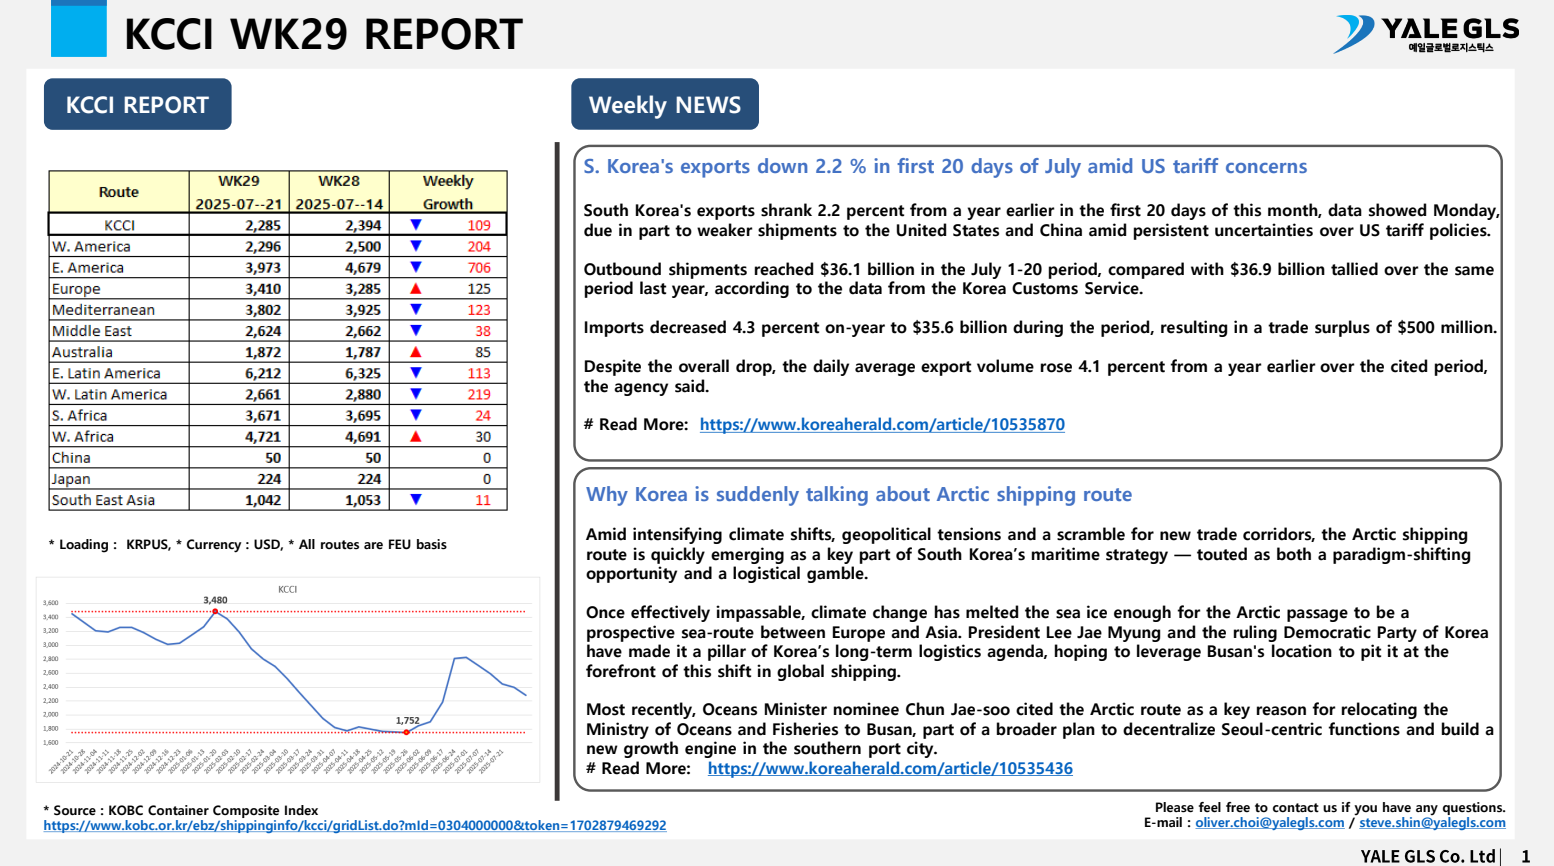Viewport: 1554px width, 866px height.
Task: Click the W. Africa route cell
Action: click(119, 437)
